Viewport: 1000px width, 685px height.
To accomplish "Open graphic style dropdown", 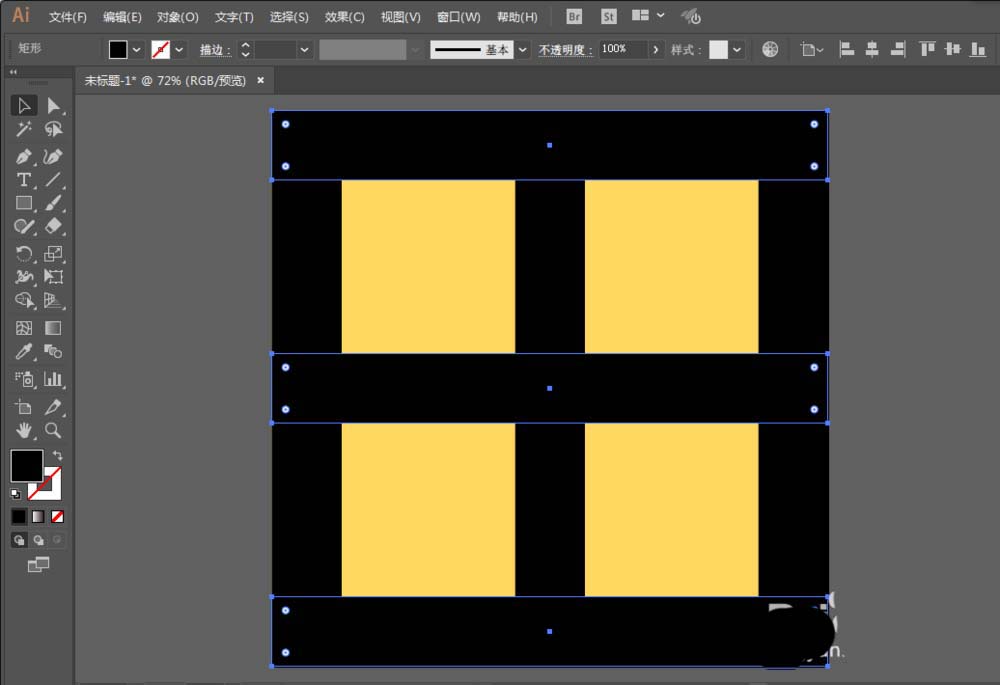I will [x=737, y=49].
